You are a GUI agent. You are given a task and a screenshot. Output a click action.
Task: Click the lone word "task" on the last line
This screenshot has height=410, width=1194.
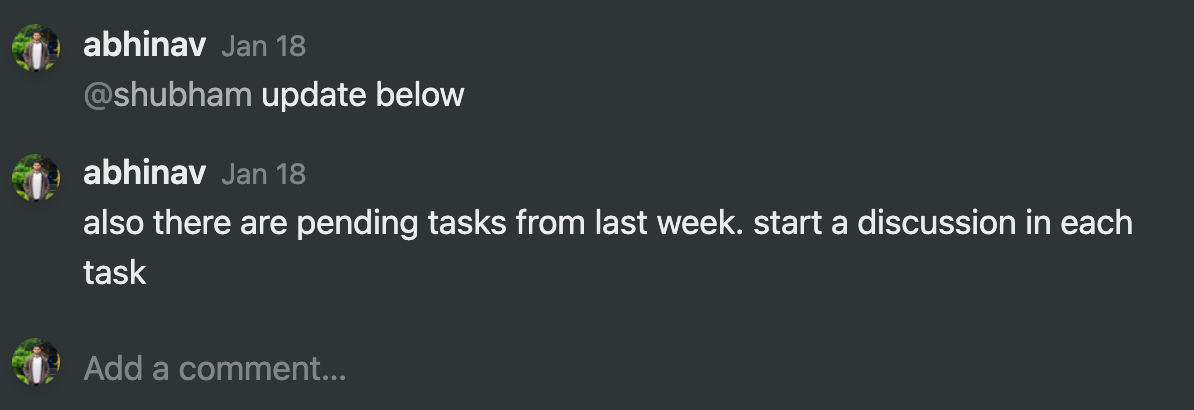(x=115, y=272)
